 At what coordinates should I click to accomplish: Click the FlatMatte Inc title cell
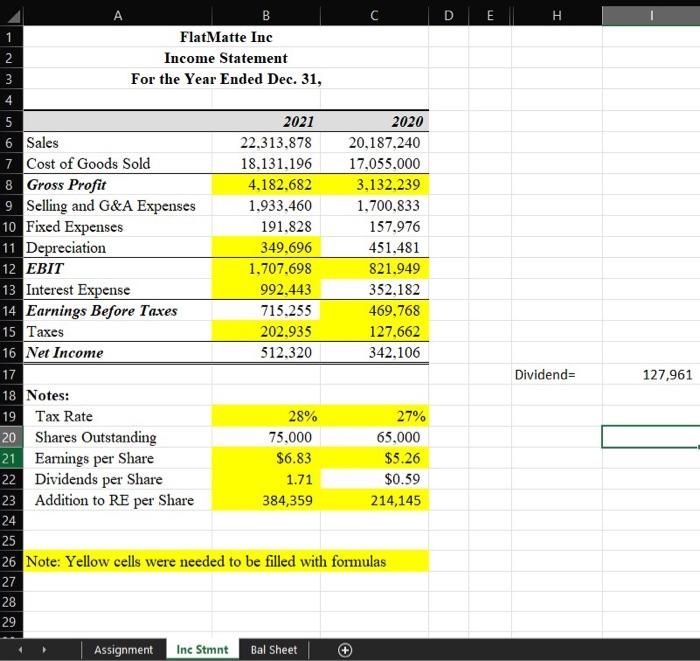[226, 37]
